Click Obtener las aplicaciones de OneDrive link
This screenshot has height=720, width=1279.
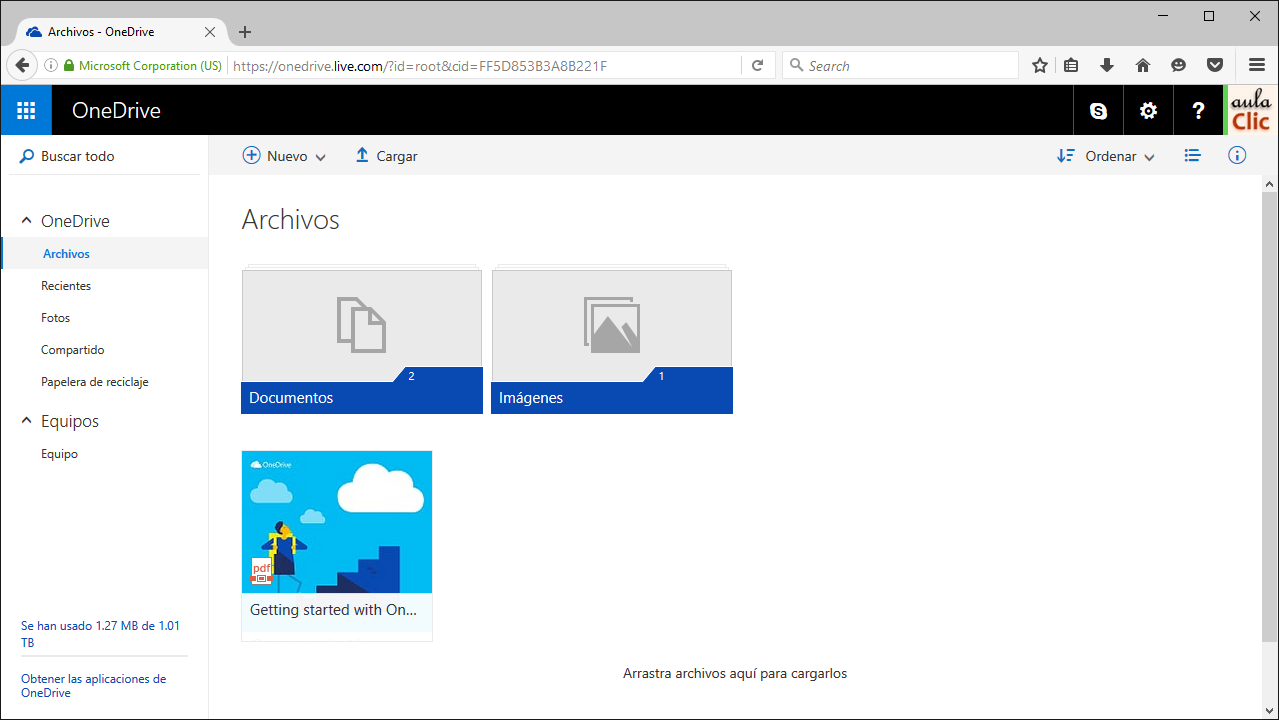[93, 685]
